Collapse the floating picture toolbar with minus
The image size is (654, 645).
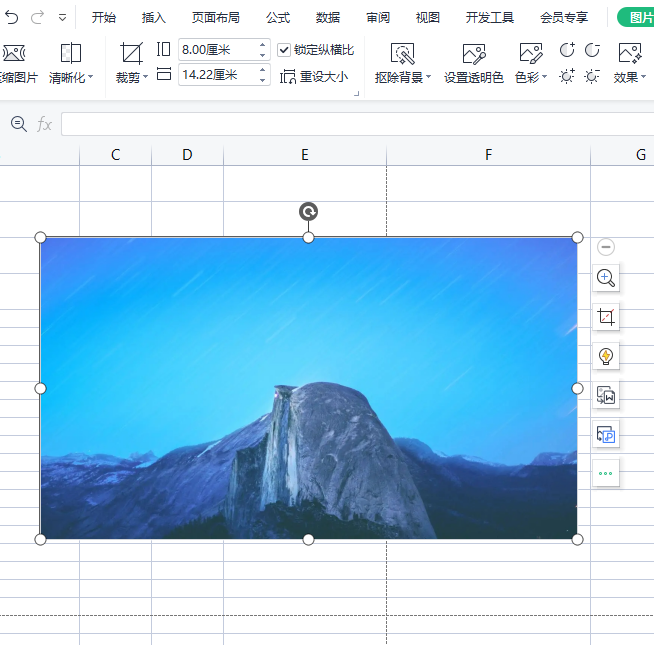[606, 247]
